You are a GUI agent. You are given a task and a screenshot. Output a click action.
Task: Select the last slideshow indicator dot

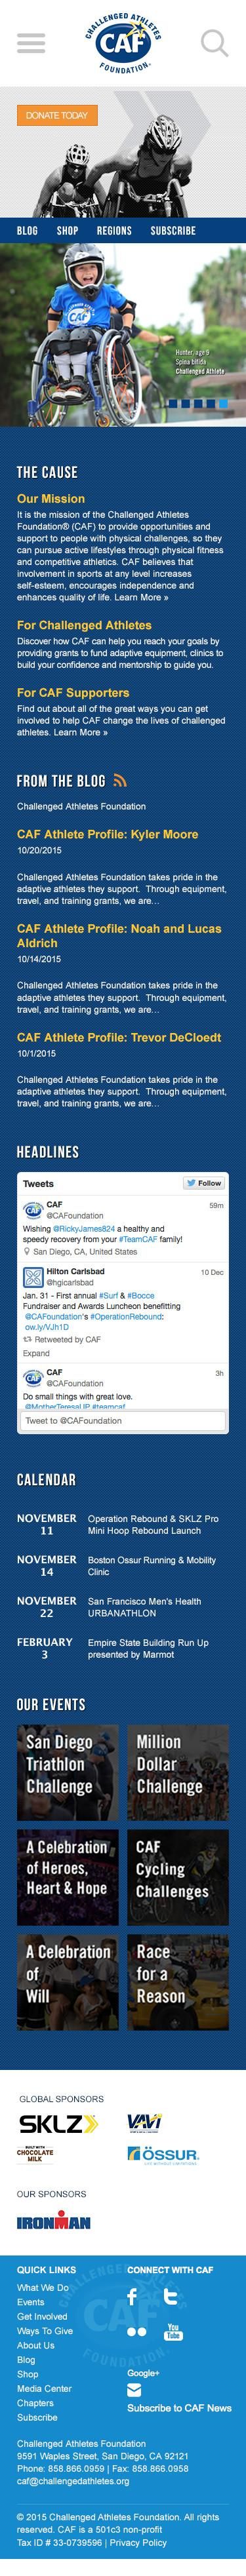tap(224, 405)
